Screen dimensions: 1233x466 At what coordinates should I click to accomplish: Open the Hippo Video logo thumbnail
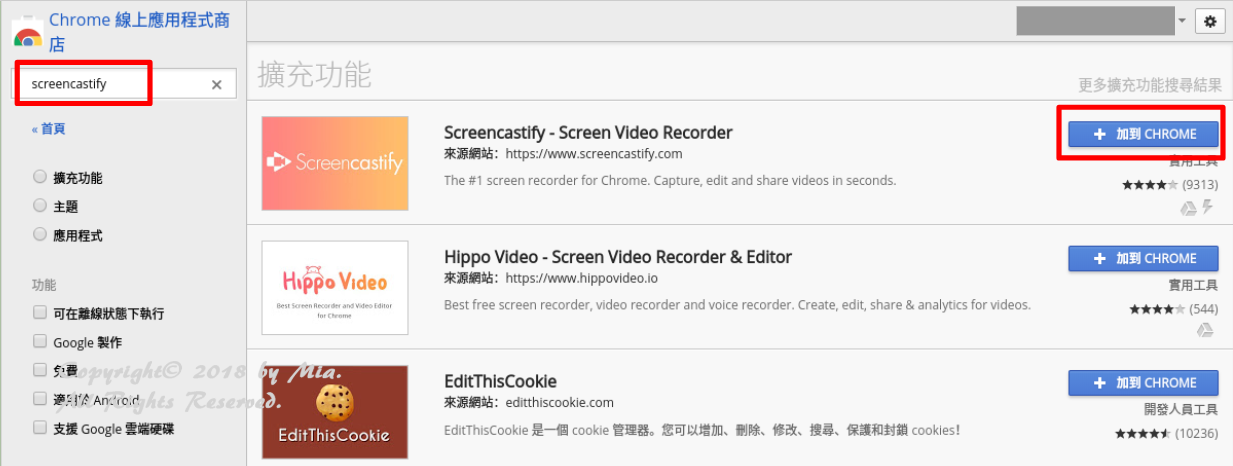click(335, 287)
